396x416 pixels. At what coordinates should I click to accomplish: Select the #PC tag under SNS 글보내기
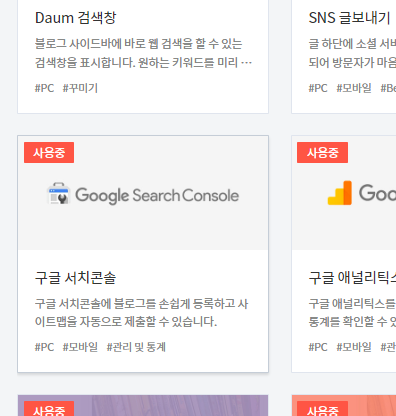(x=318, y=88)
